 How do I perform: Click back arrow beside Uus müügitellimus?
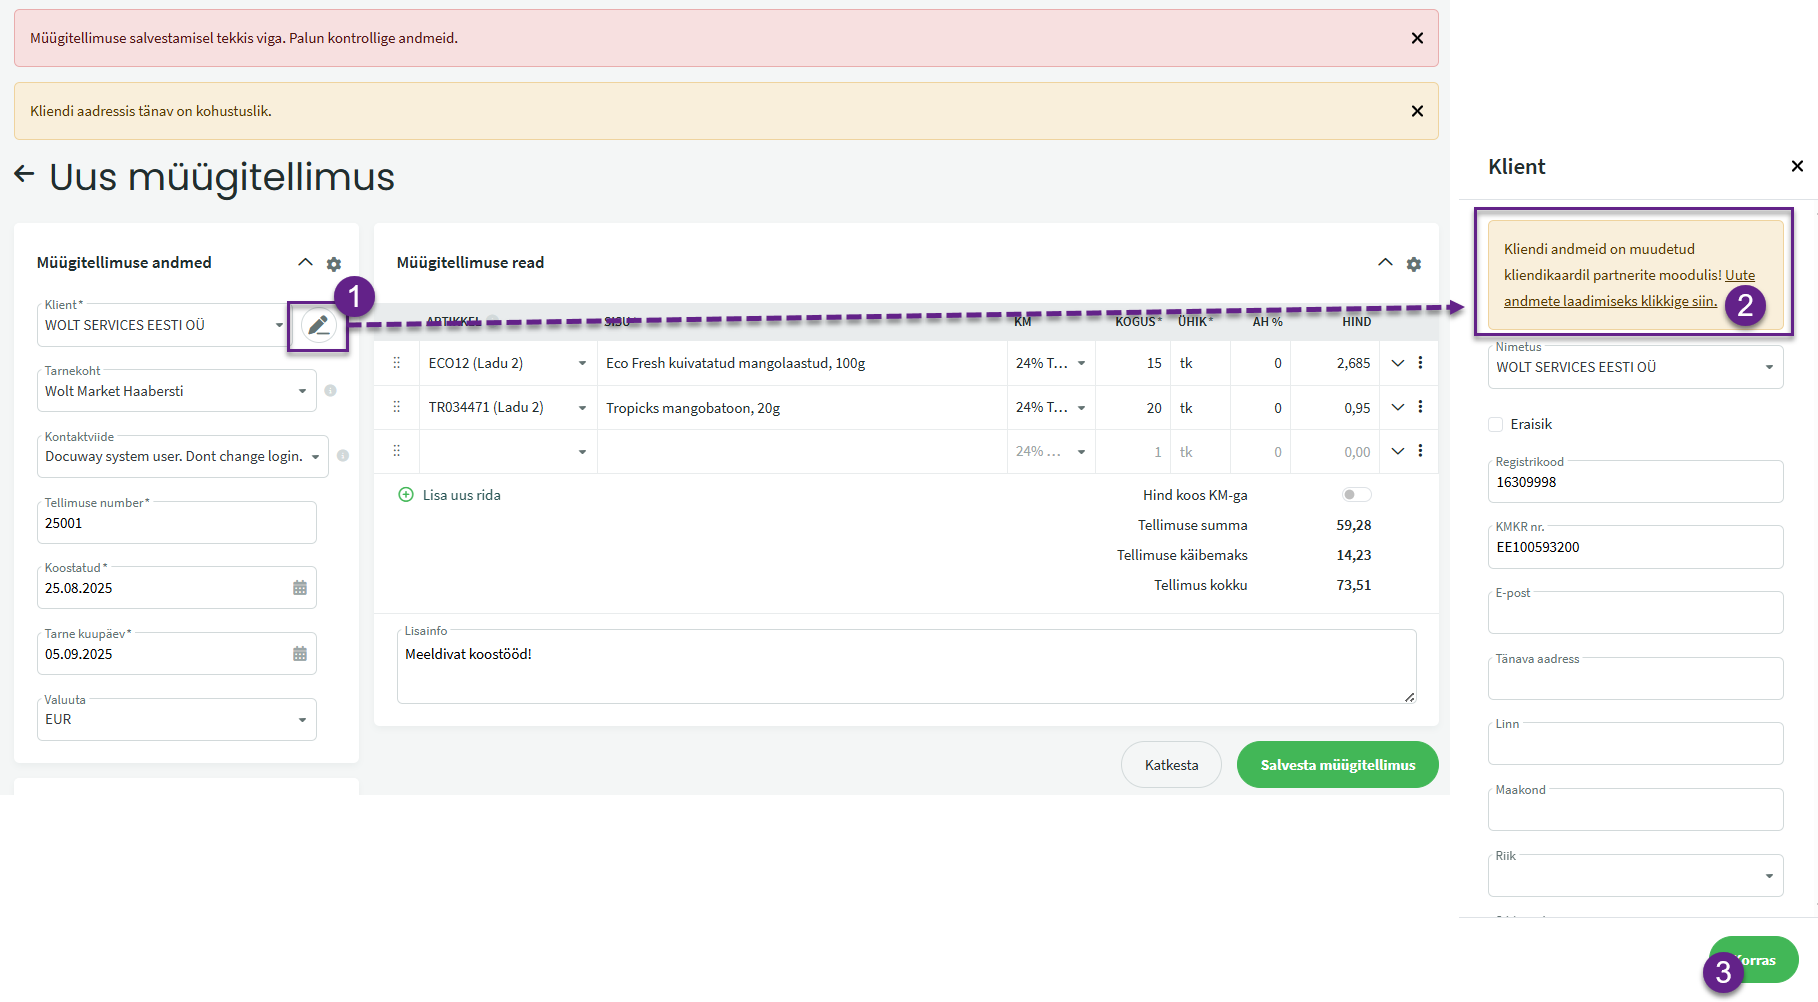click(x=24, y=175)
